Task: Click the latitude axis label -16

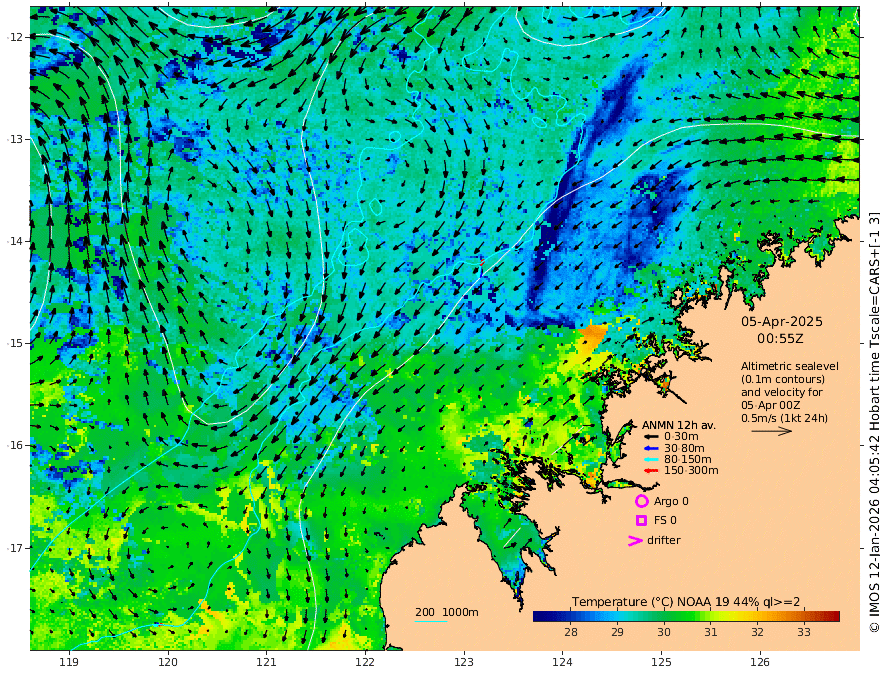Action: (15, 445)
